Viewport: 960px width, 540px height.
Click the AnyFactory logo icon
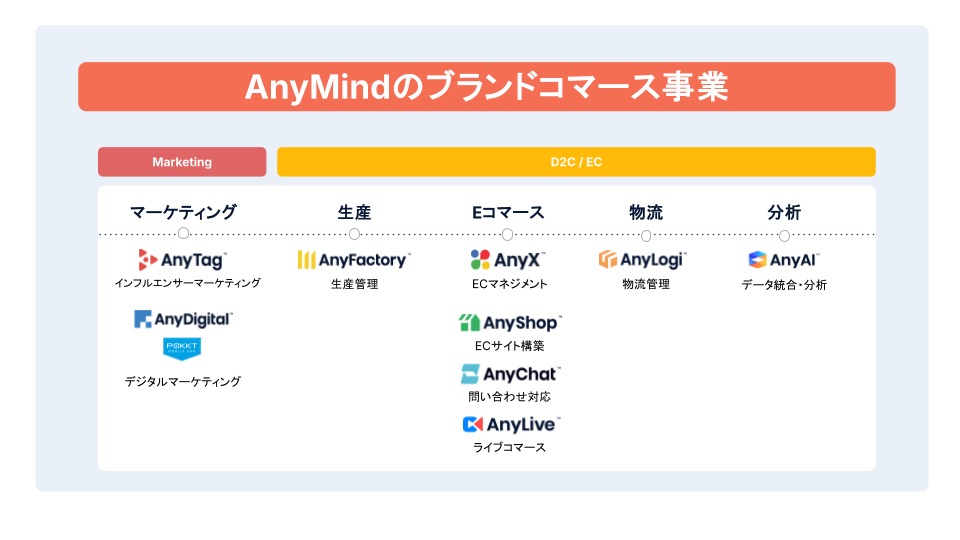[307, 260]
